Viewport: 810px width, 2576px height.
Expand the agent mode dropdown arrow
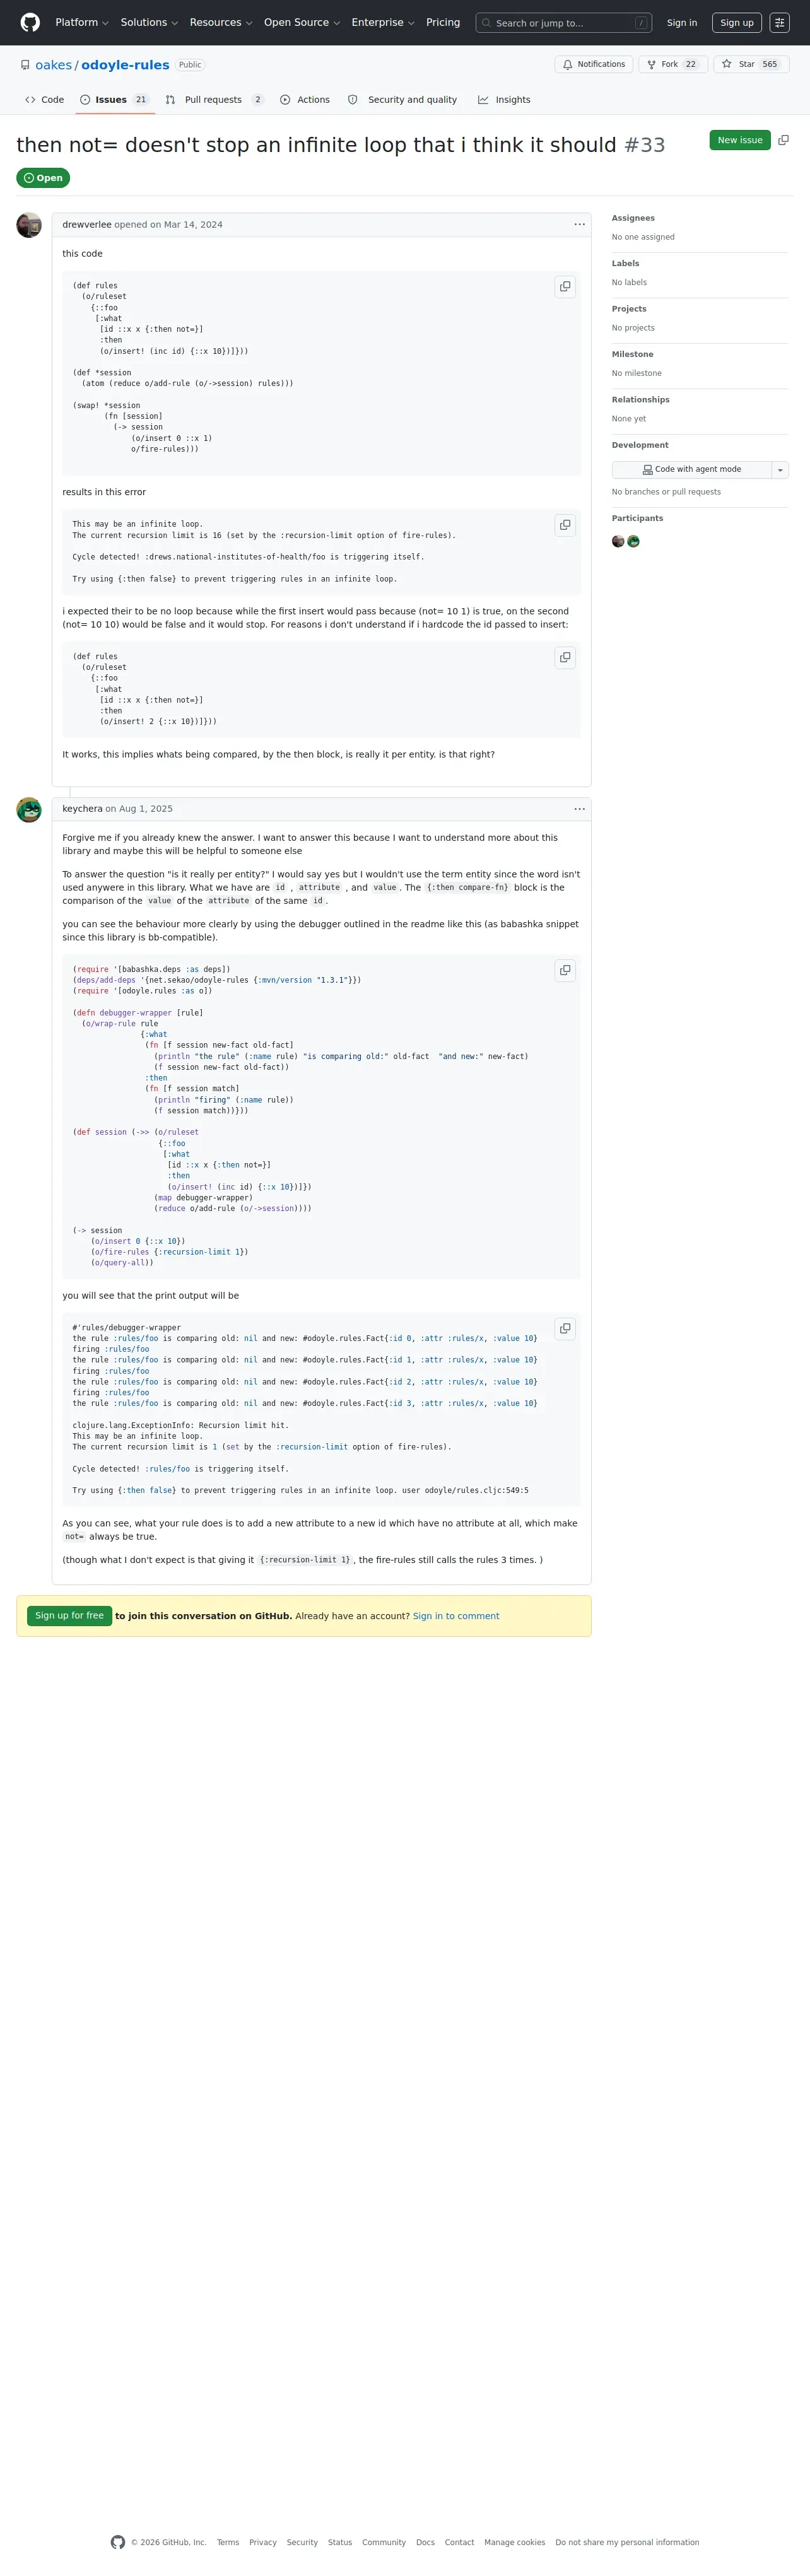tap(781, 470)
